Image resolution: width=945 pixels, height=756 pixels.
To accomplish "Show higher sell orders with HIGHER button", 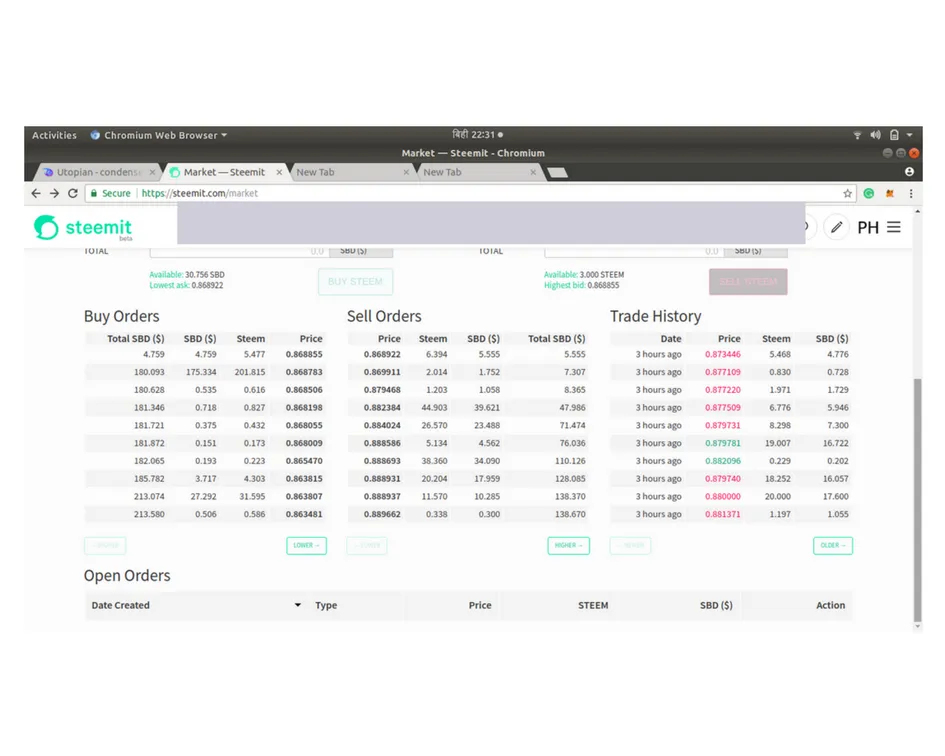I will (568, 546).
